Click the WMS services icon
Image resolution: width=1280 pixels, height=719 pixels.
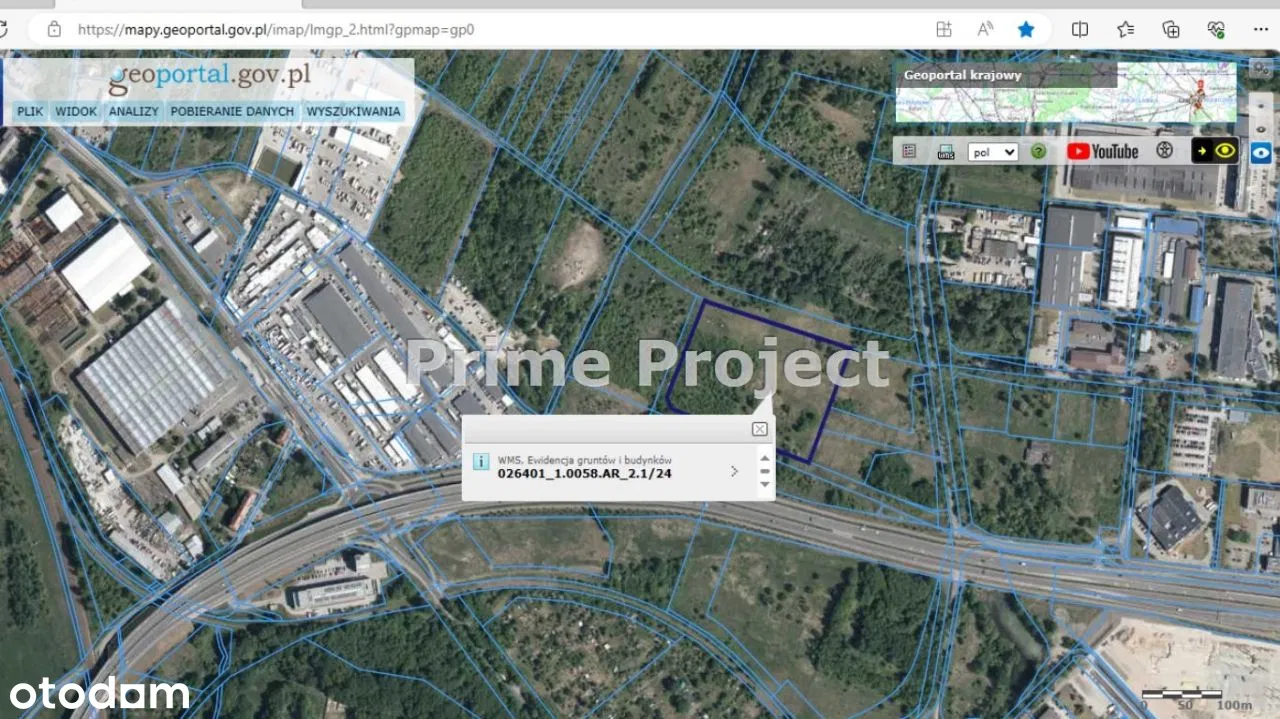[x=945, y=152]
